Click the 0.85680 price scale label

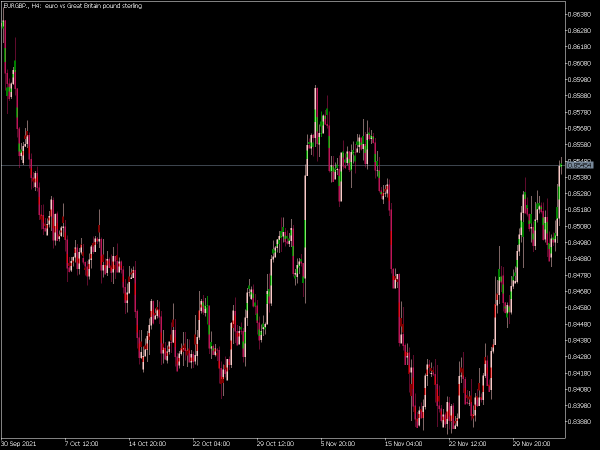(579, 128)
